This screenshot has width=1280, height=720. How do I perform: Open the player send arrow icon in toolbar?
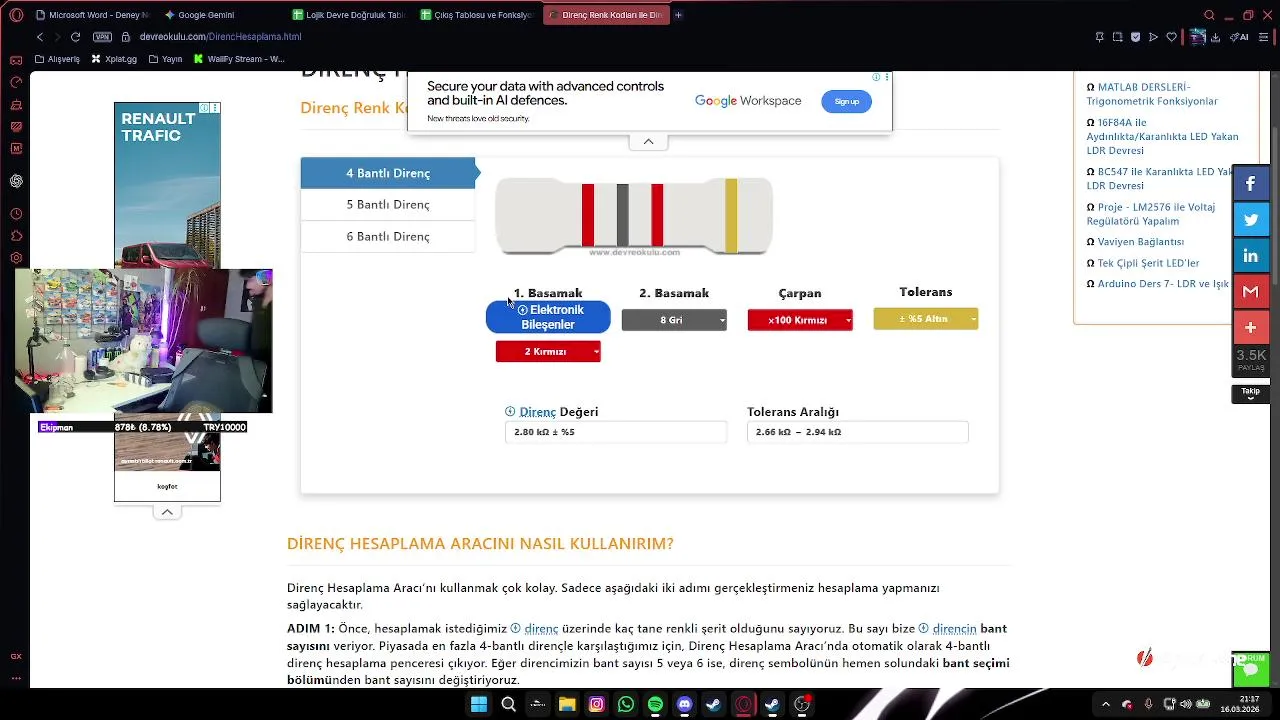tap(1153, 37)
